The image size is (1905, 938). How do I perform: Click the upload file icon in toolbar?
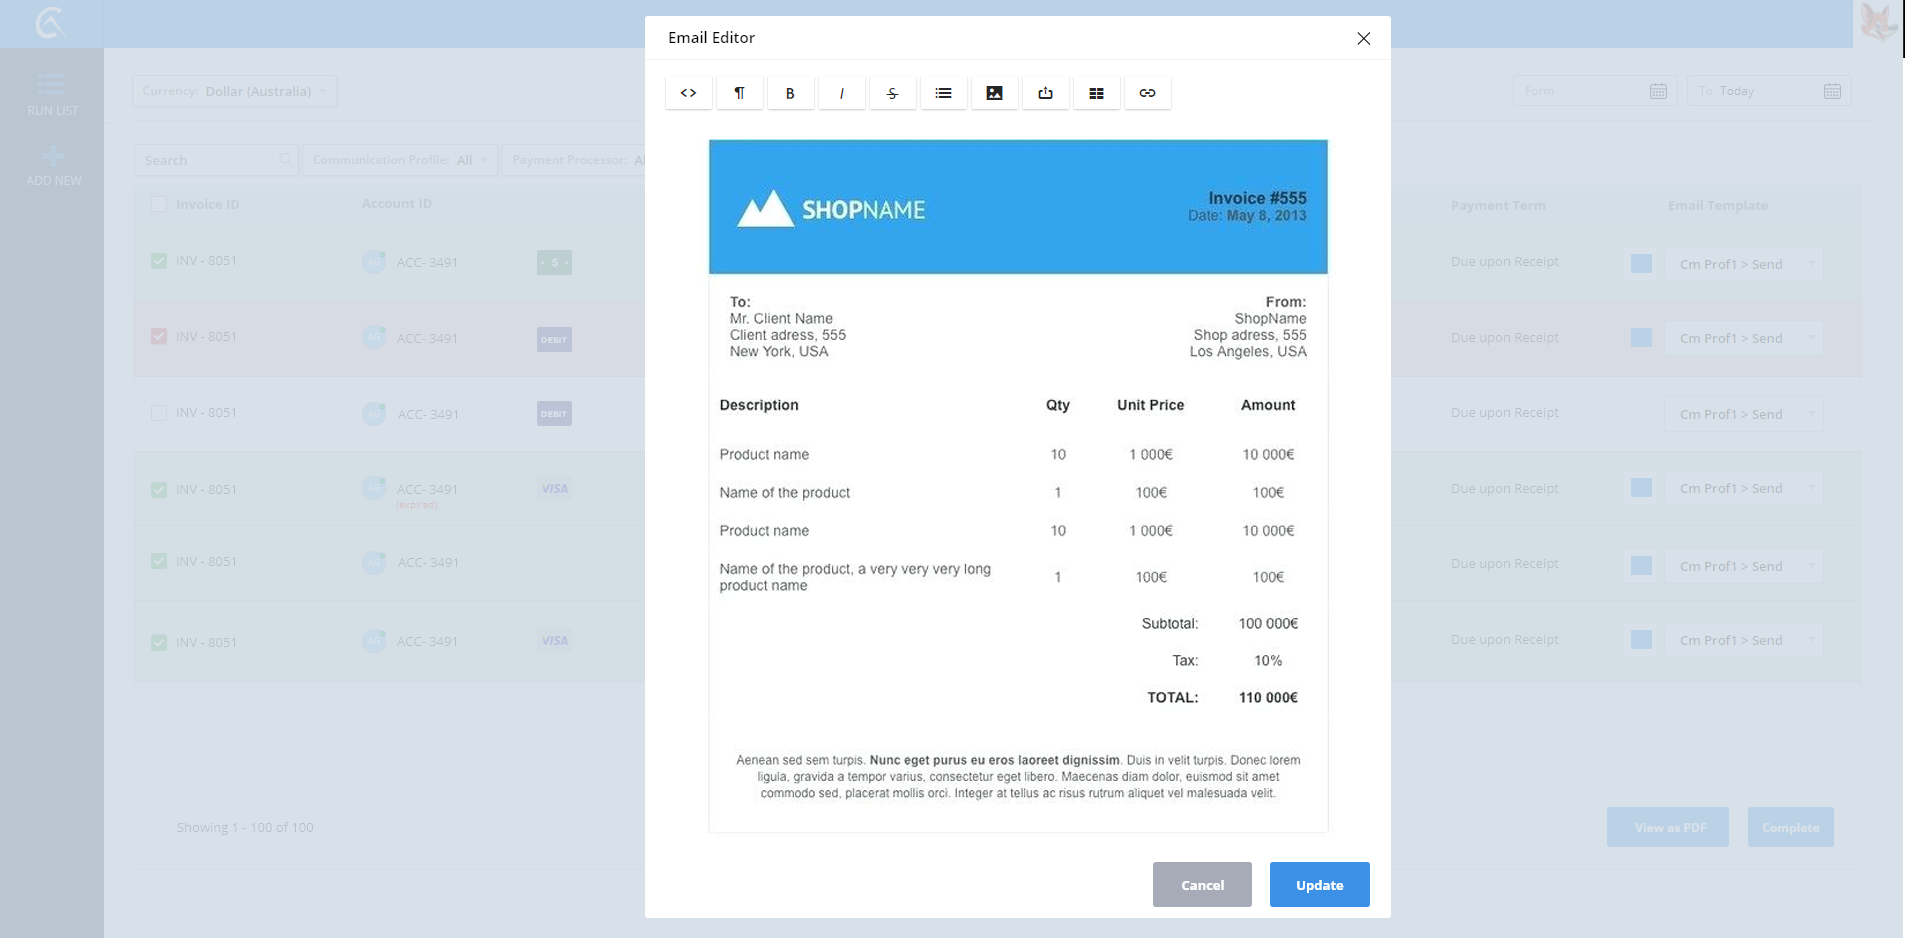point(1045,93)
